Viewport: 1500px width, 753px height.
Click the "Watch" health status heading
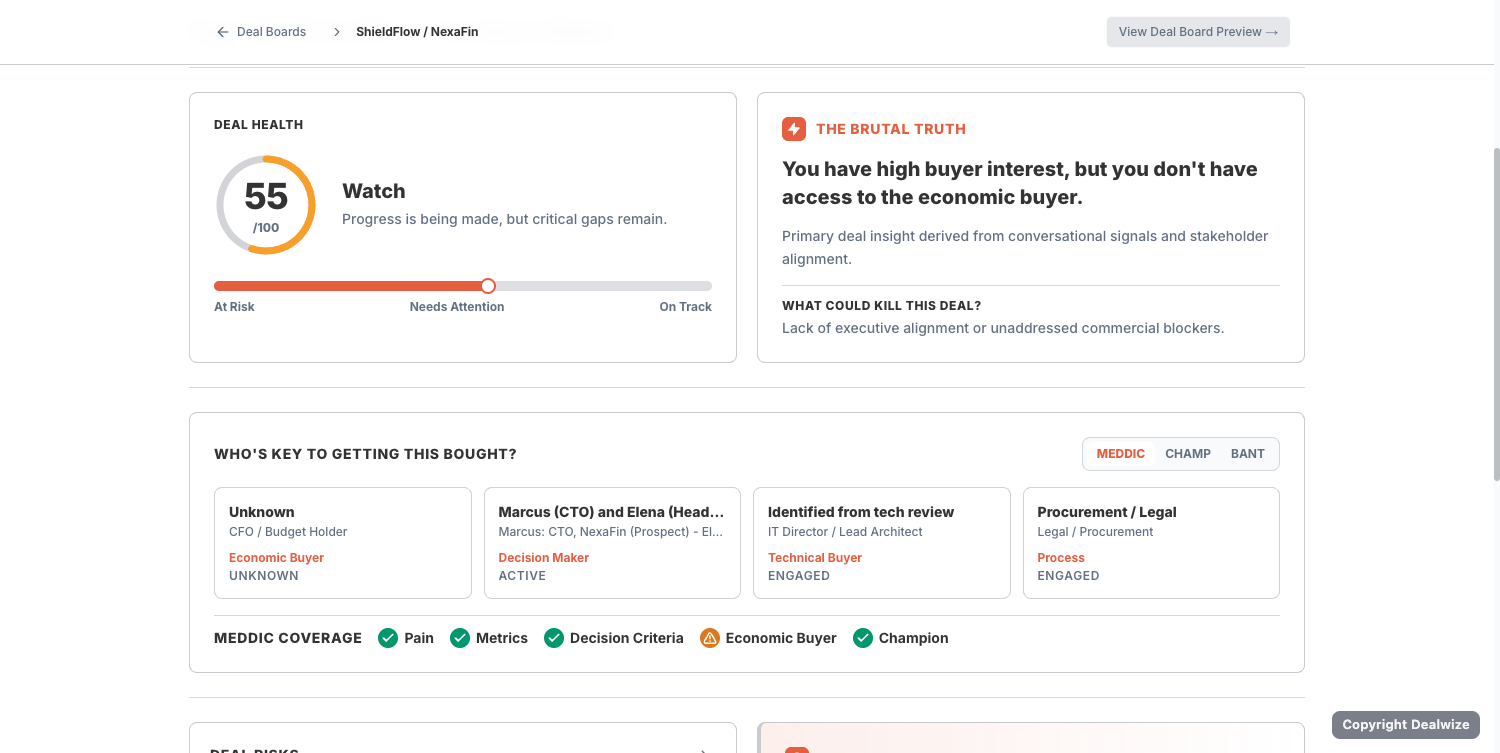pos(374,191)
